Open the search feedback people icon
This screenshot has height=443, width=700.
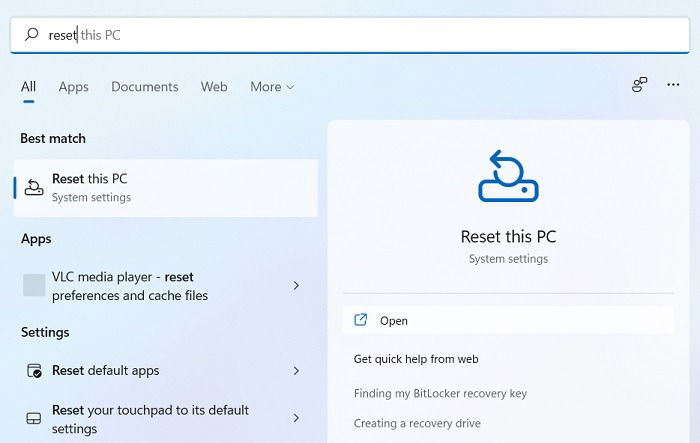click(x=639, y=84)
